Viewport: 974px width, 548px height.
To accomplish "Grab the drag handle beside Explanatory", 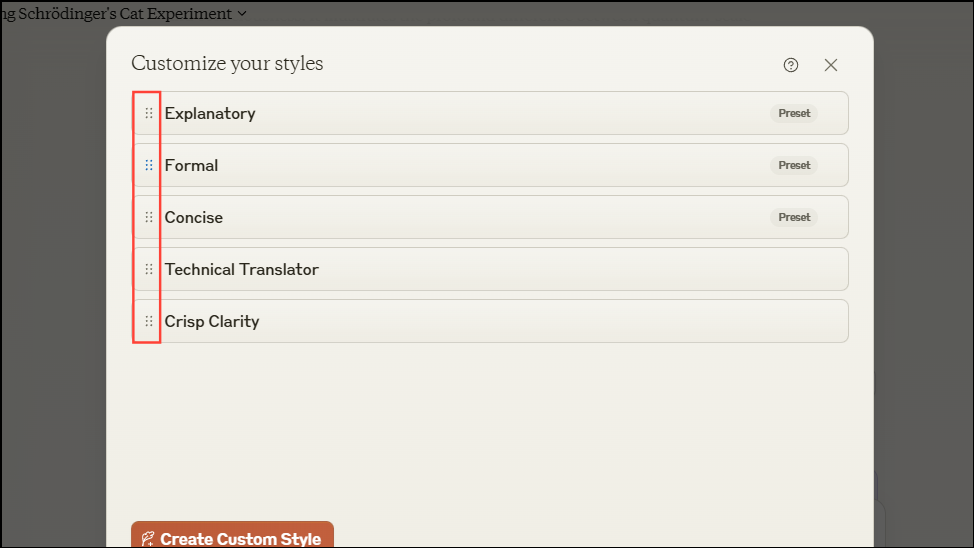I will [149, 113].
